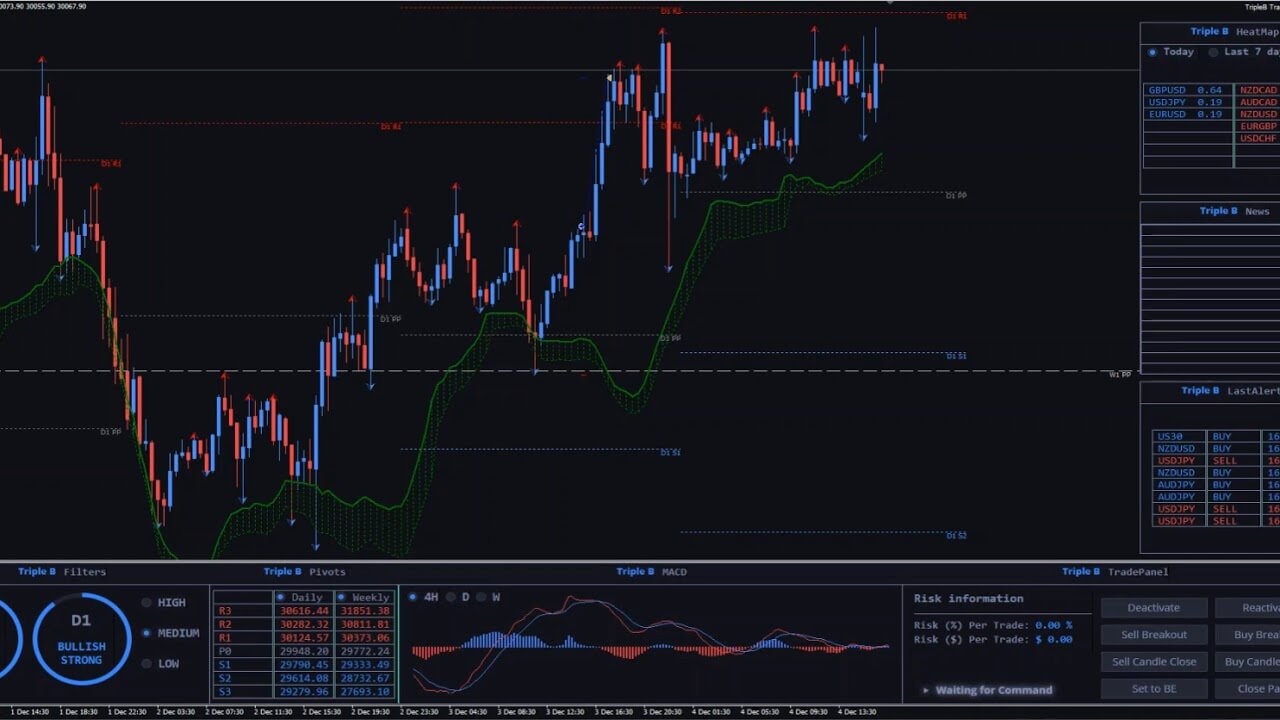Switch MACD to the W timeframe
This screenshot has height=720, width=1280.
pos(481,597)
